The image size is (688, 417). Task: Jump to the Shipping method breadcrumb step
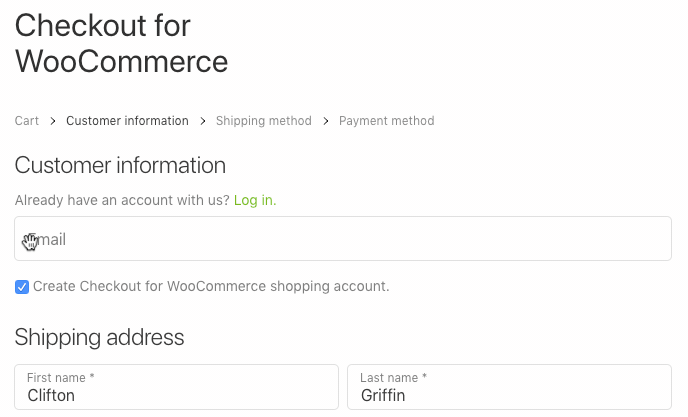pos(264,121)
